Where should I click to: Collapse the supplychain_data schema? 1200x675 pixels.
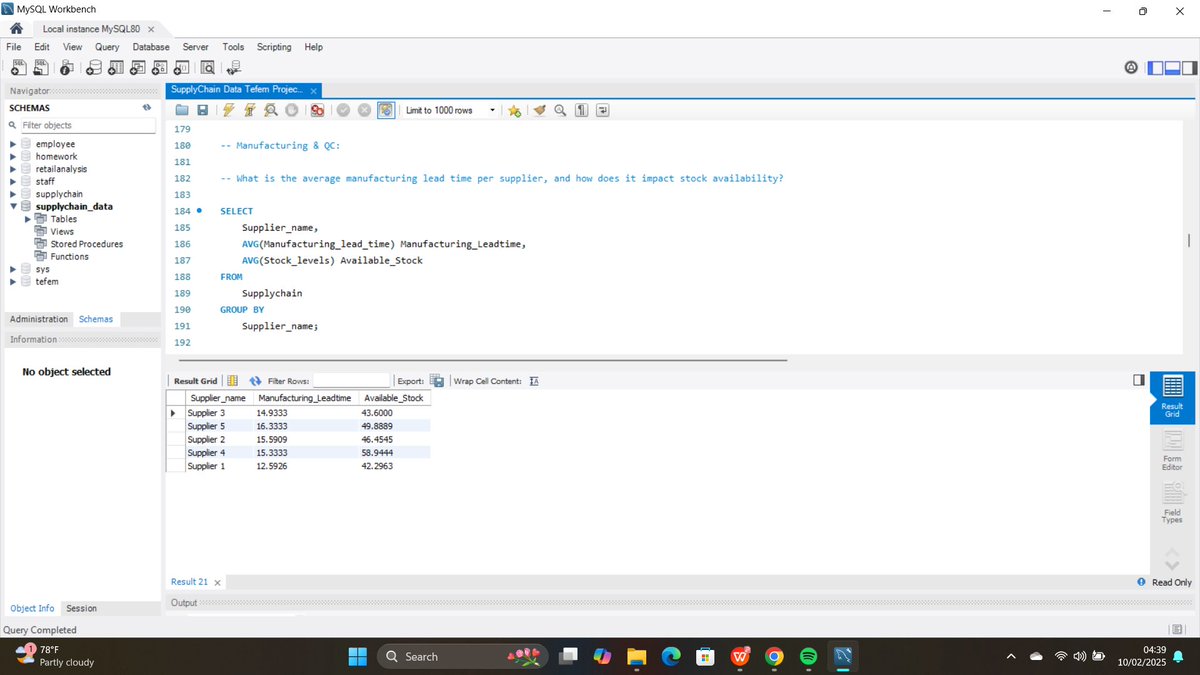(x=13, y=207)
